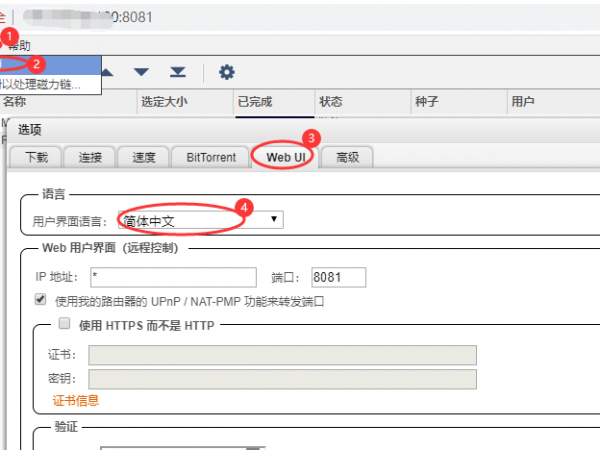The width and height of the screenshot is (600, 450).
Task: Sort by the 已完成 column header
Action: pos(255,101)
